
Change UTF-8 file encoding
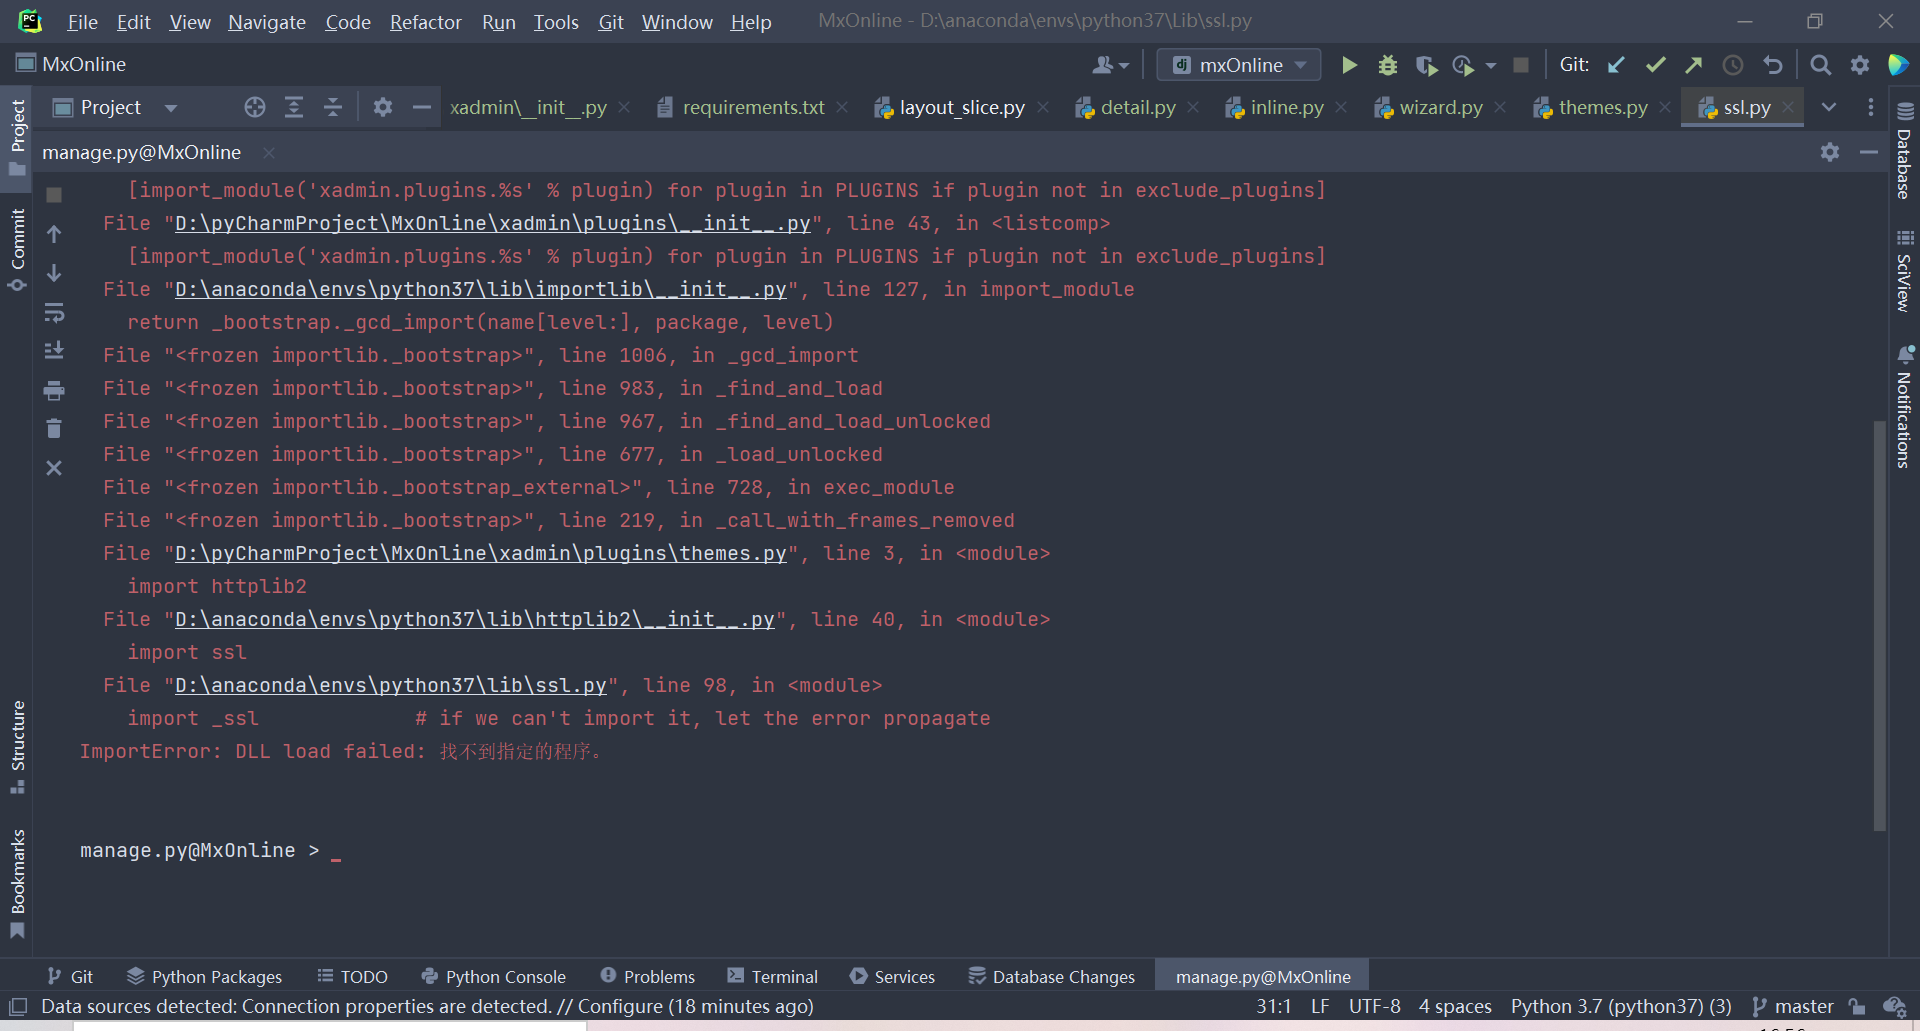click(1374, 1006)
